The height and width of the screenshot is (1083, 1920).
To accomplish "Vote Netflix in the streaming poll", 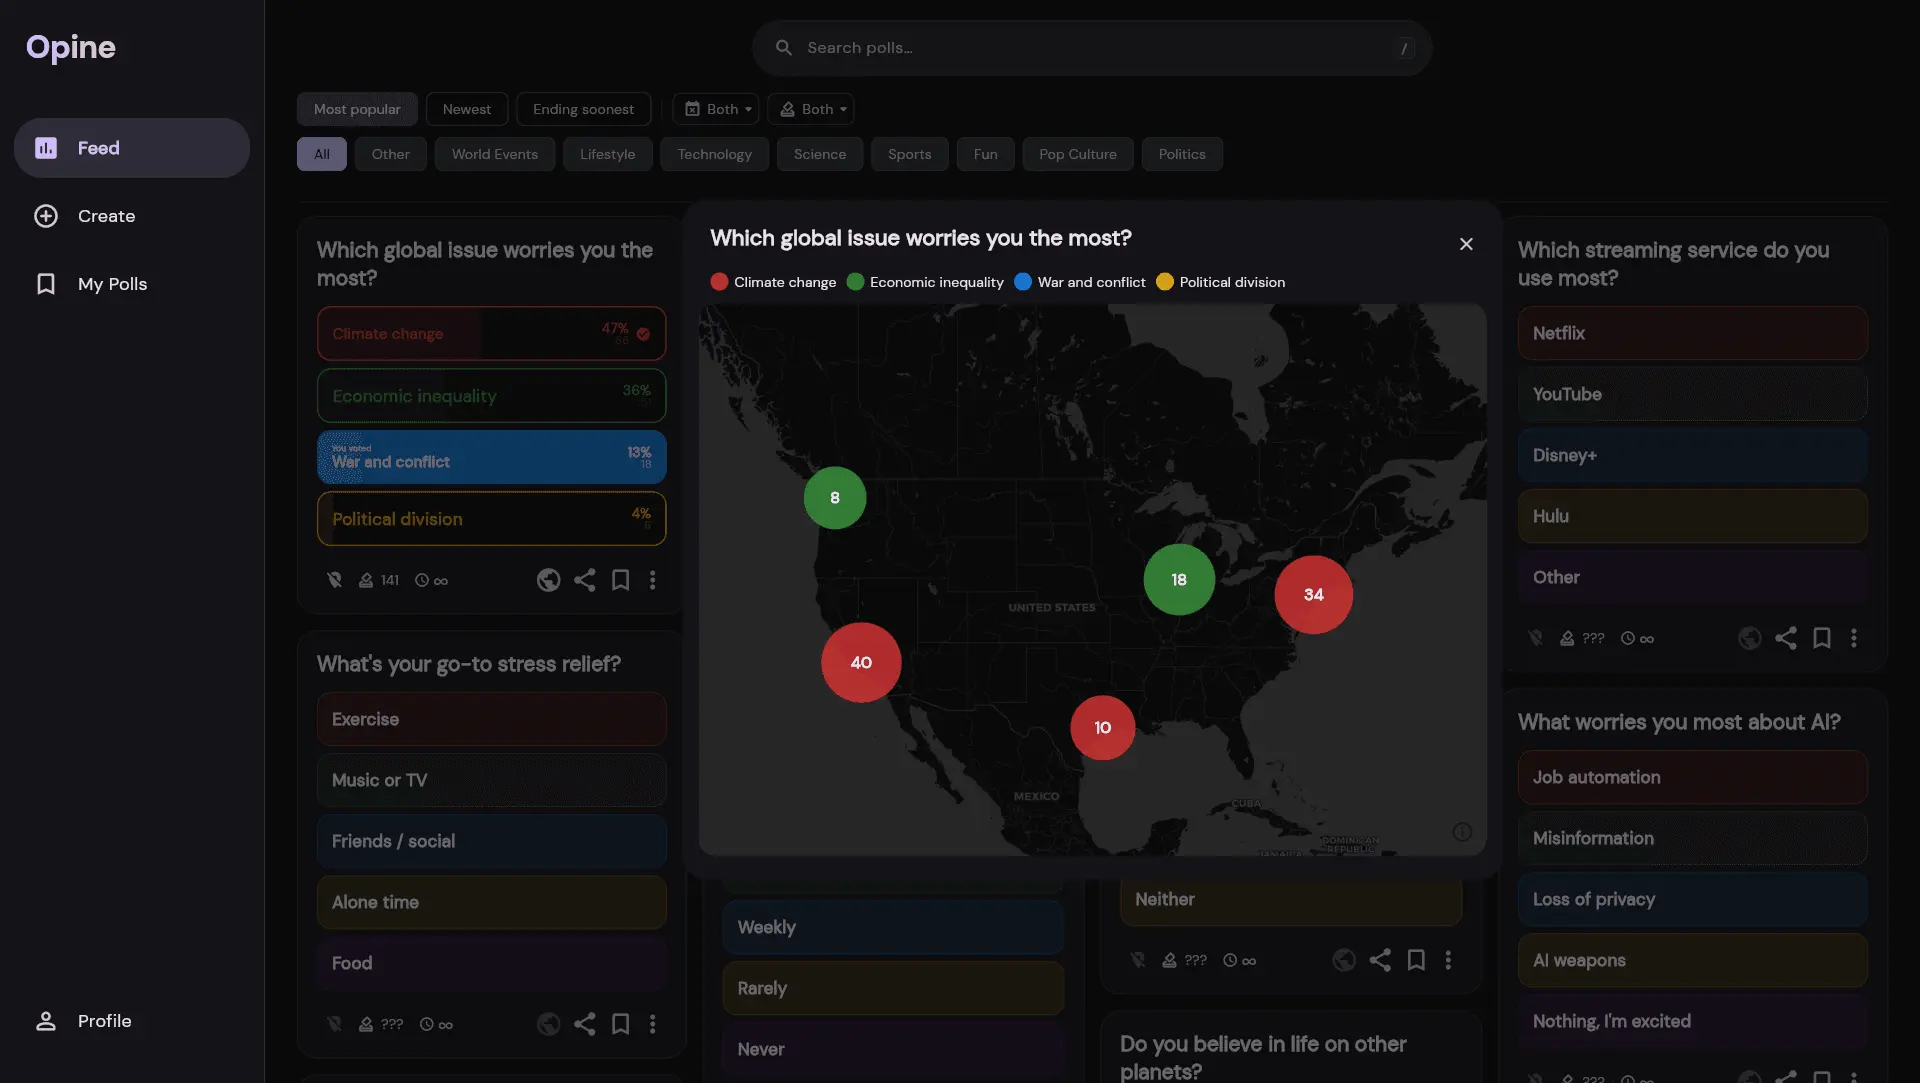I will click(1692, 333).
